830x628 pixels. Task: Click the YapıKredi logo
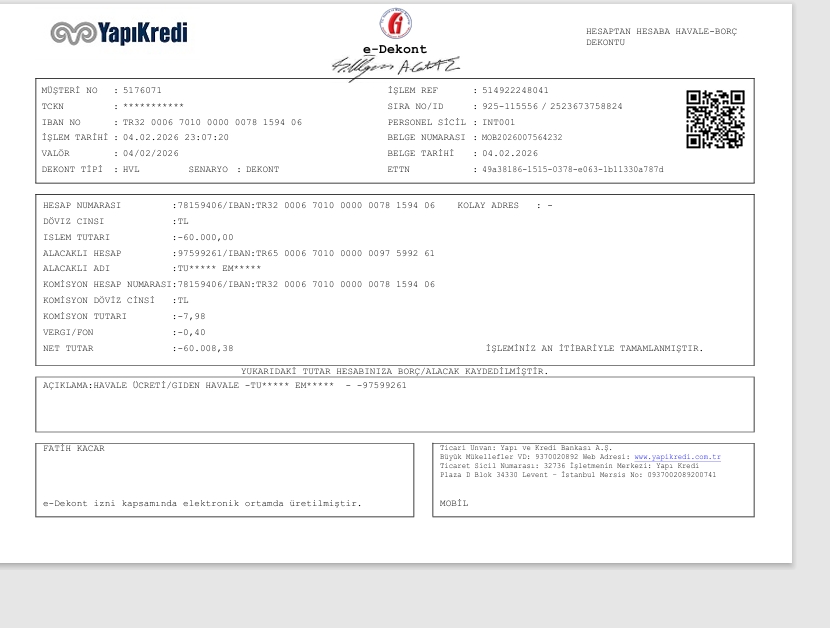coord(119,33)
